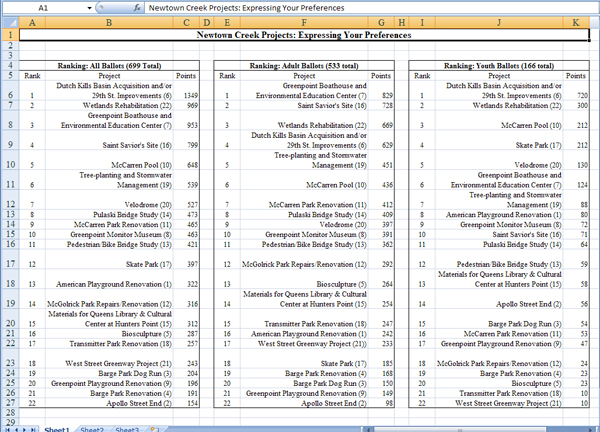
Task: Click the previous sheet navigation arrow
Action: [15, 427]
